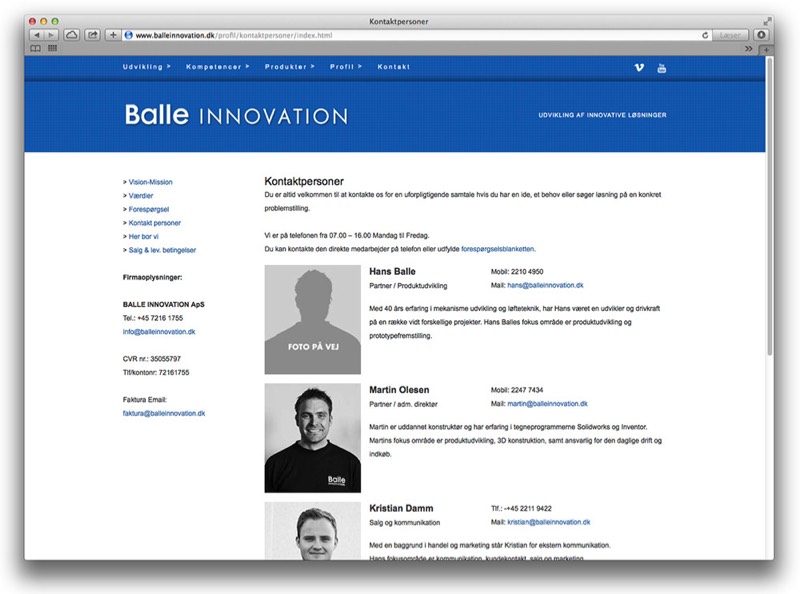
Task: Click the Share icon in toolbar
Action: coord(92,35)
